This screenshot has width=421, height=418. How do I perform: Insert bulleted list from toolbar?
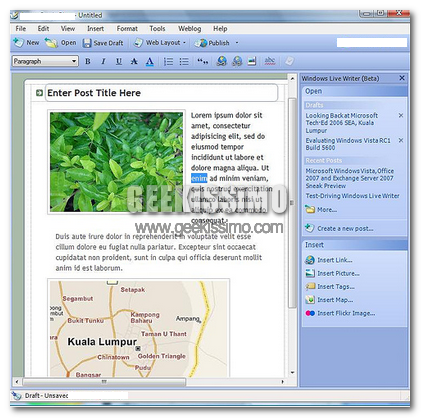(184, 61)
